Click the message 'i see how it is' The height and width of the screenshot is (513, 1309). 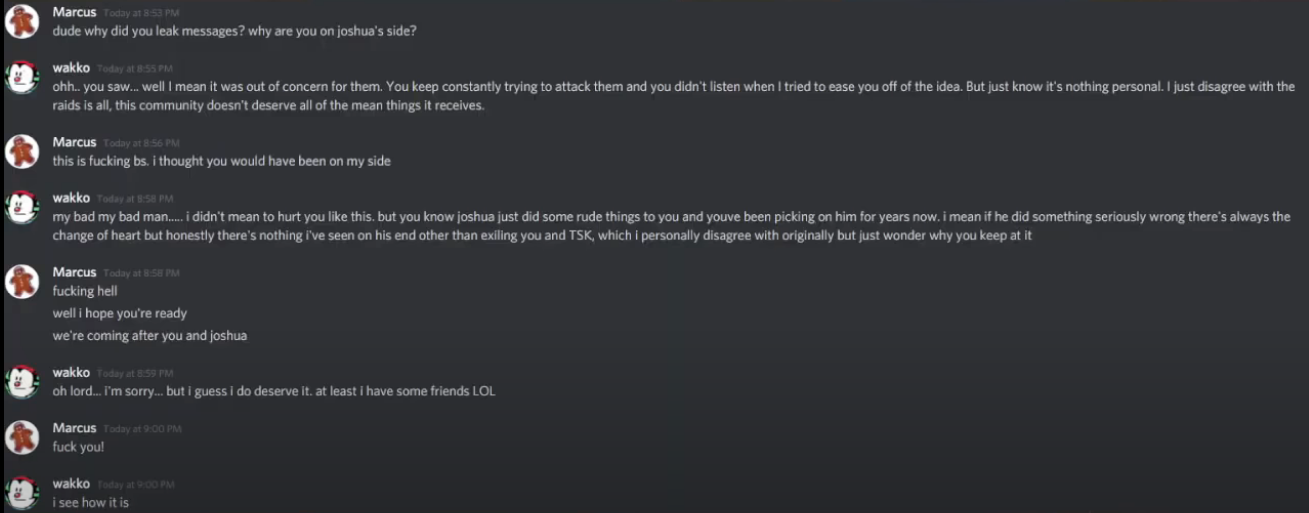[91, 503]
